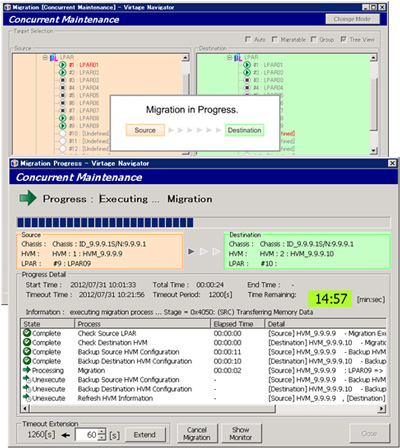The image size is (400, 448).
Task: Click the timeout extension seconds input field
Action: click(x=87, y=435)
